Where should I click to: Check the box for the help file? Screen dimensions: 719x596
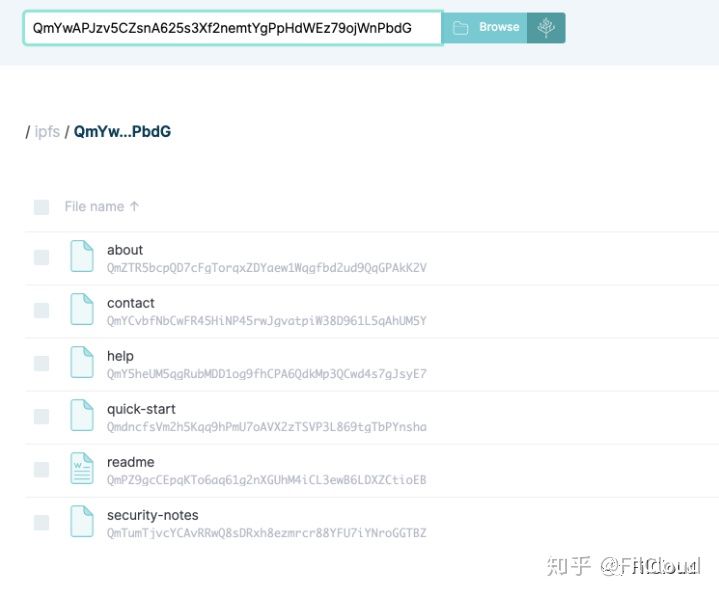pyautogui.click(x=41, y=363)
